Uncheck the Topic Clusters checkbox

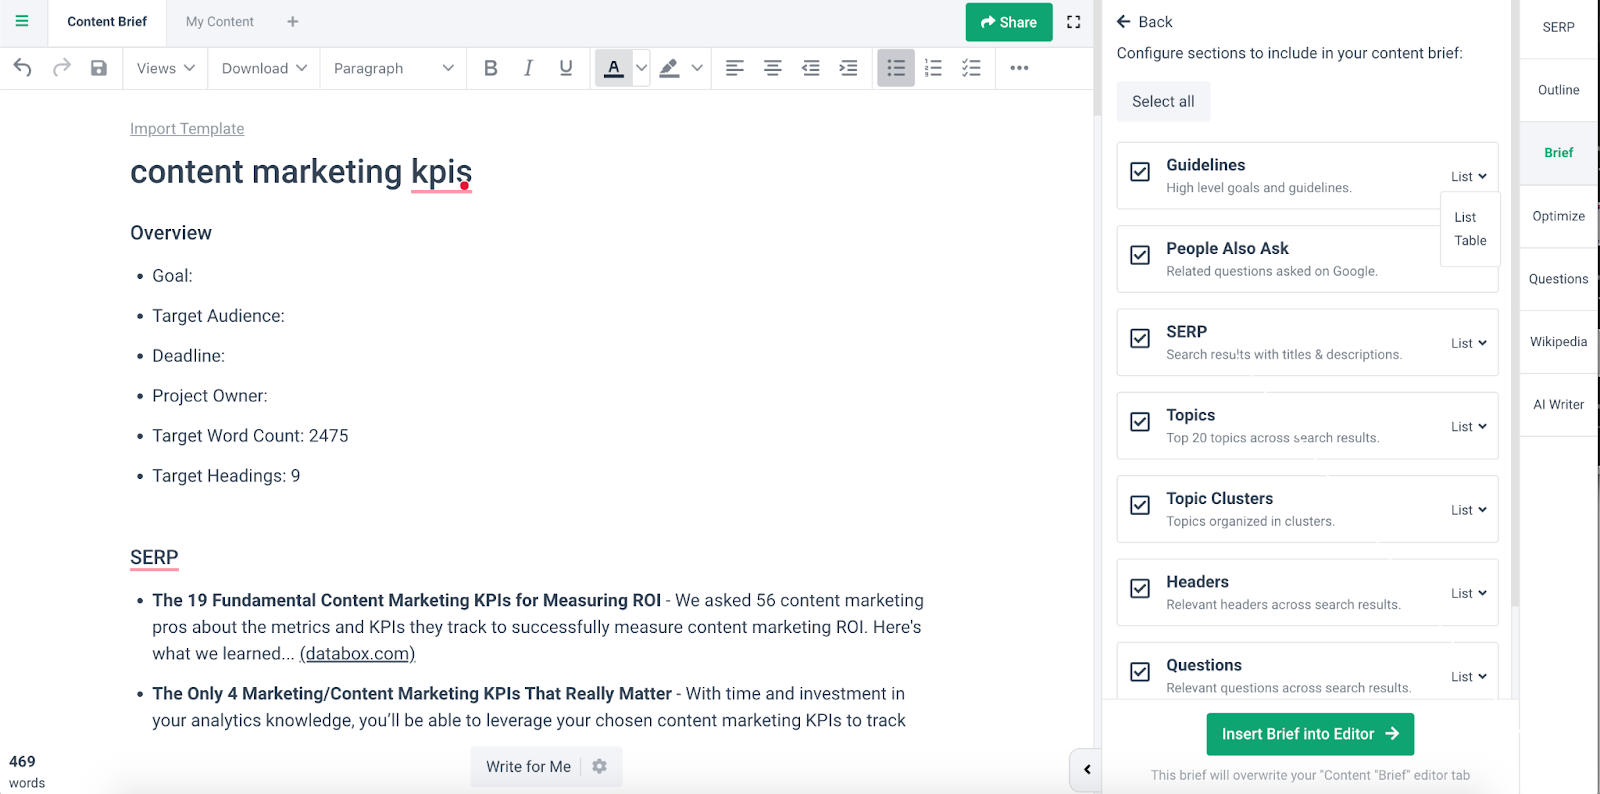pyautogui.click(x=1140, y=505)
